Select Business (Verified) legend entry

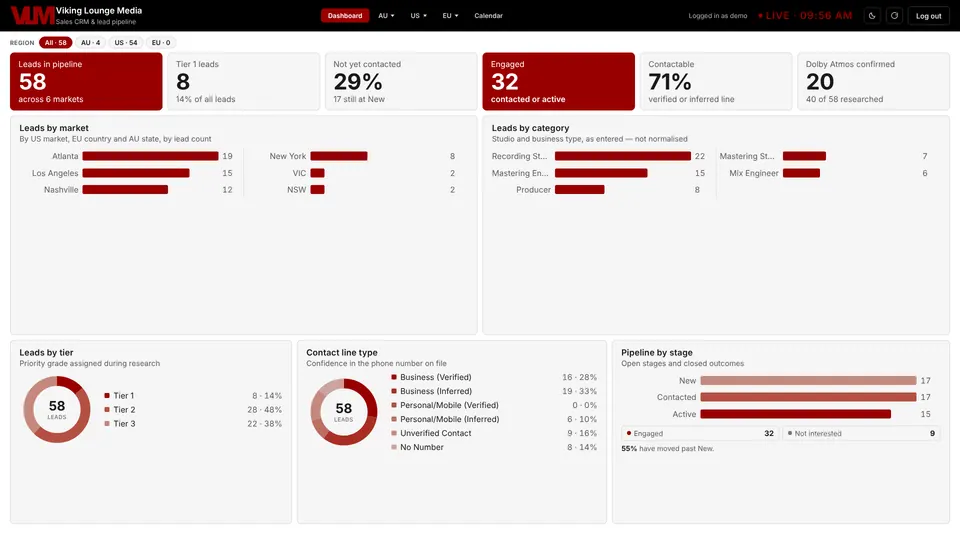tap(494, 377)
